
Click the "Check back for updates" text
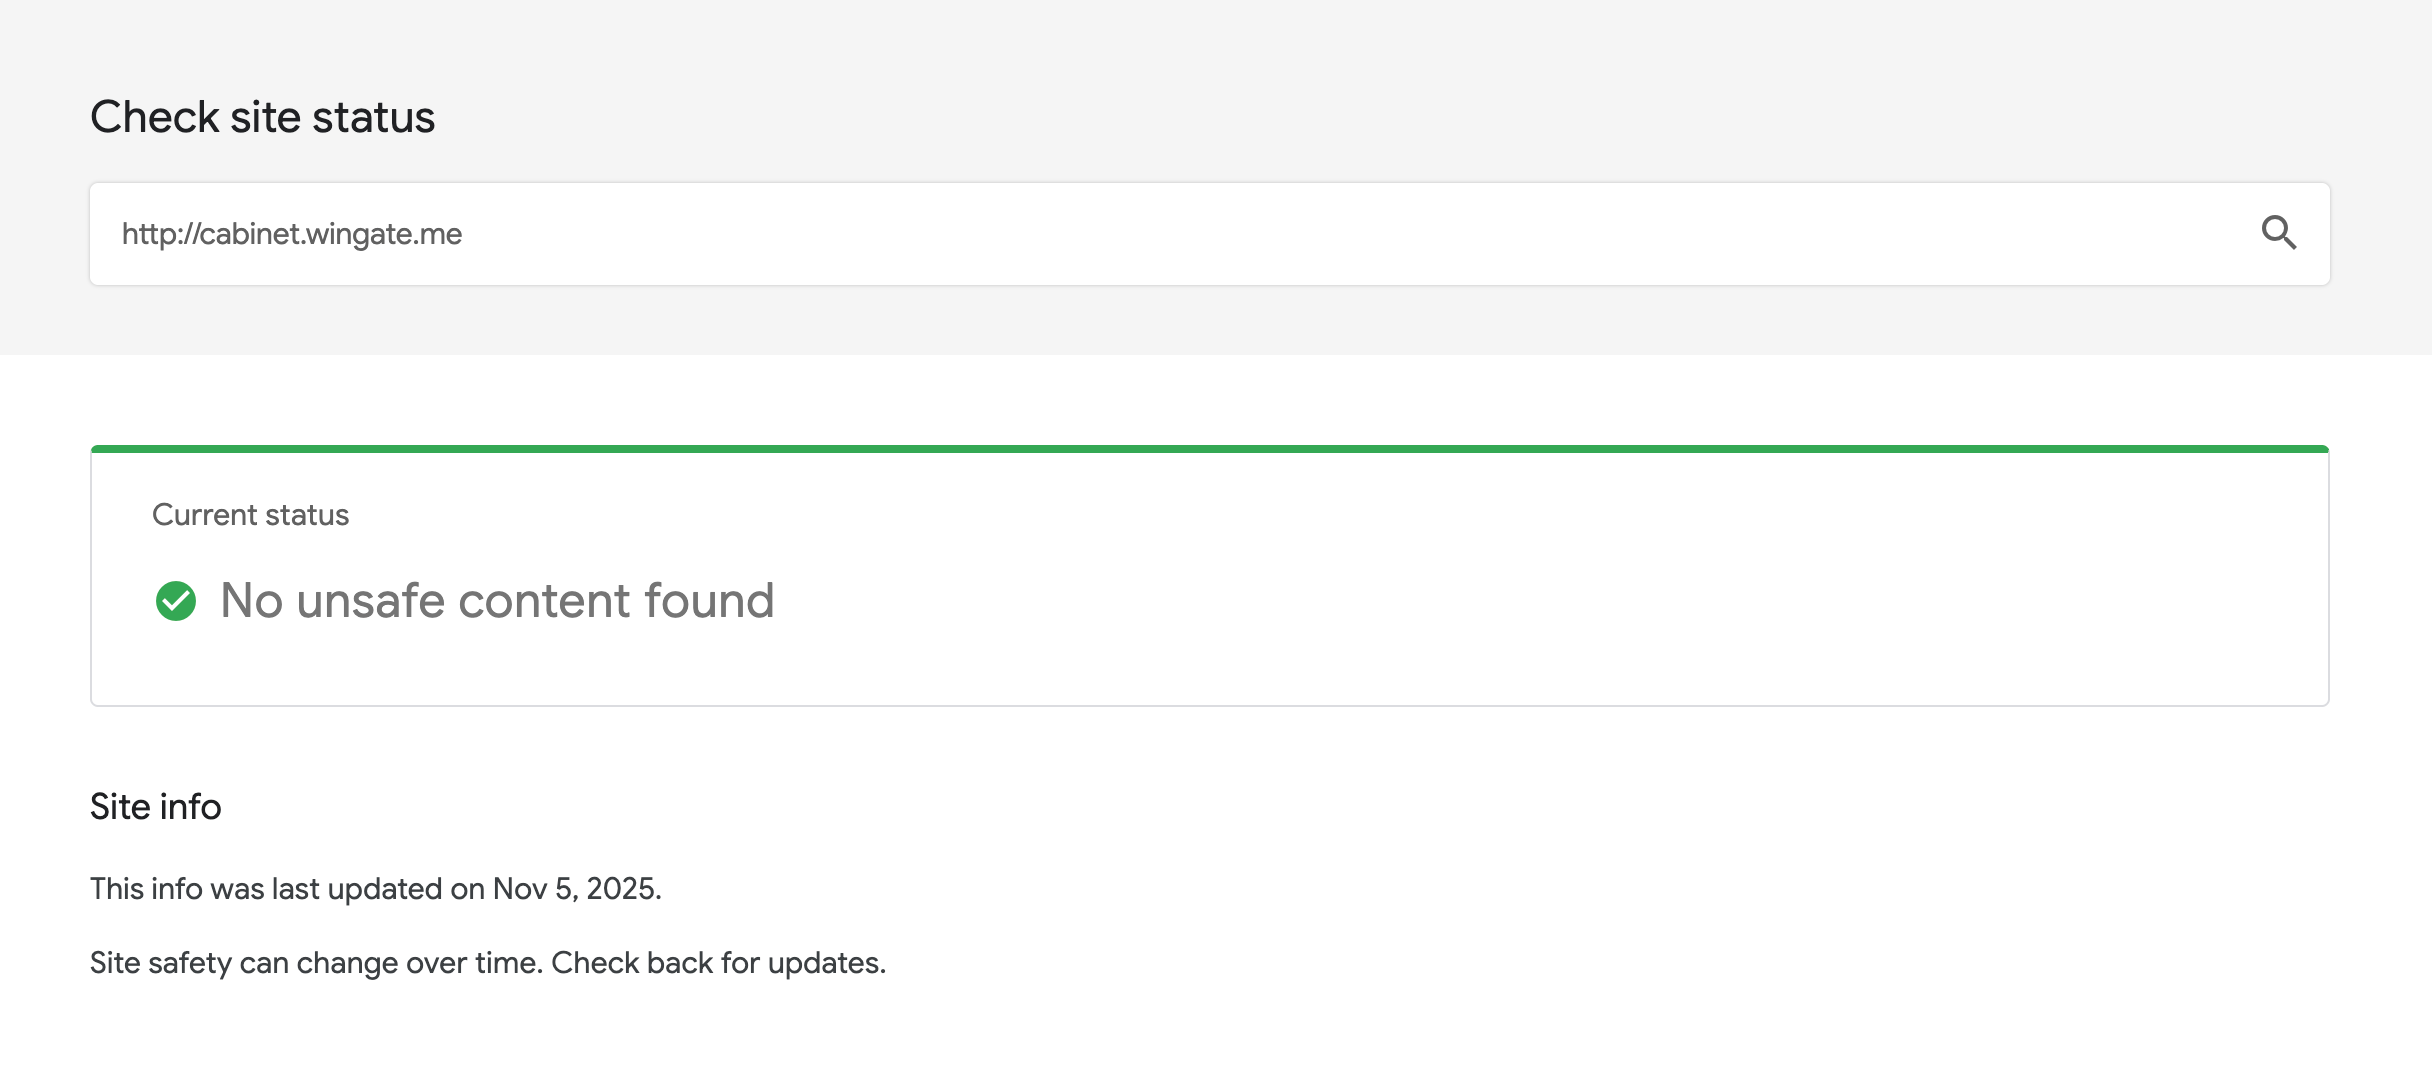[x=718, y=963]
